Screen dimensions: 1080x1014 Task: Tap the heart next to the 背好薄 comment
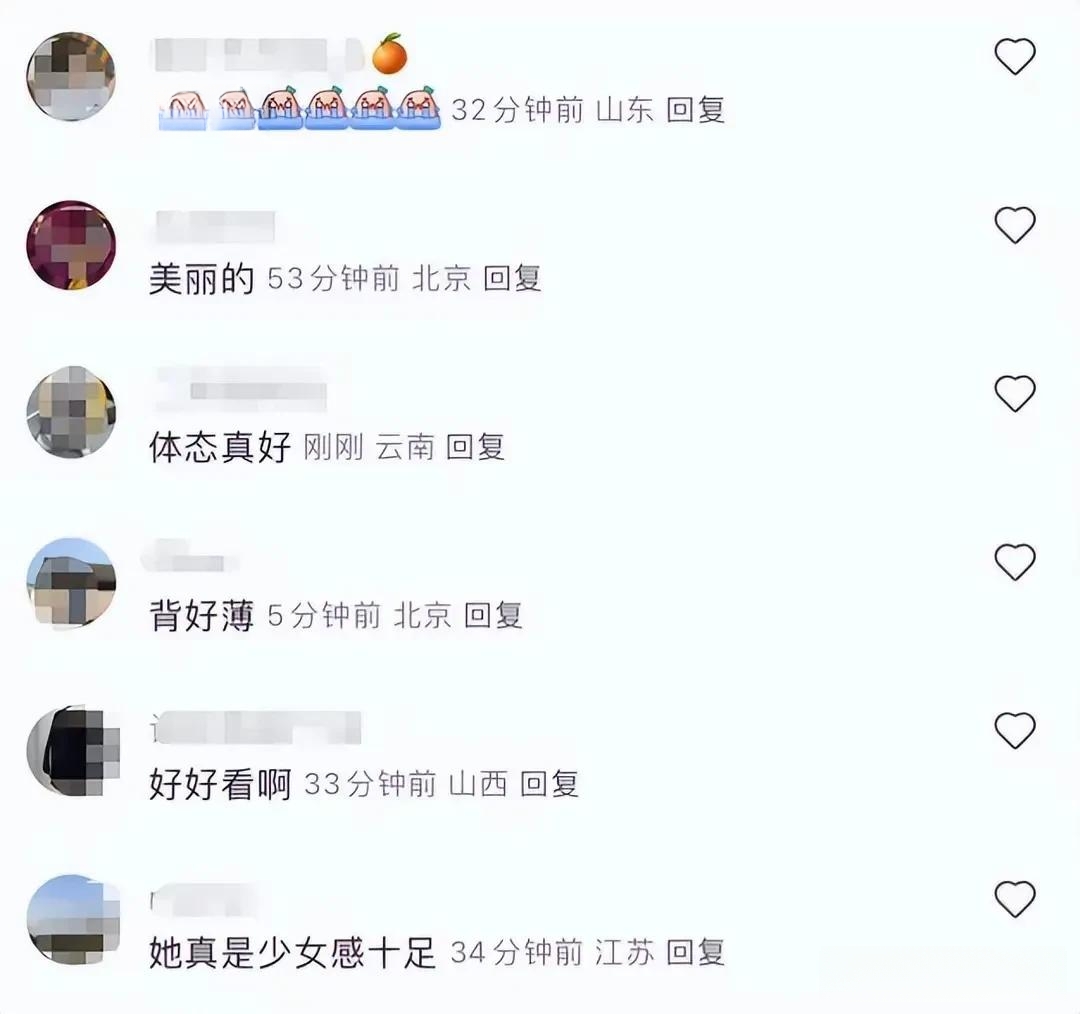[1015, 561]
